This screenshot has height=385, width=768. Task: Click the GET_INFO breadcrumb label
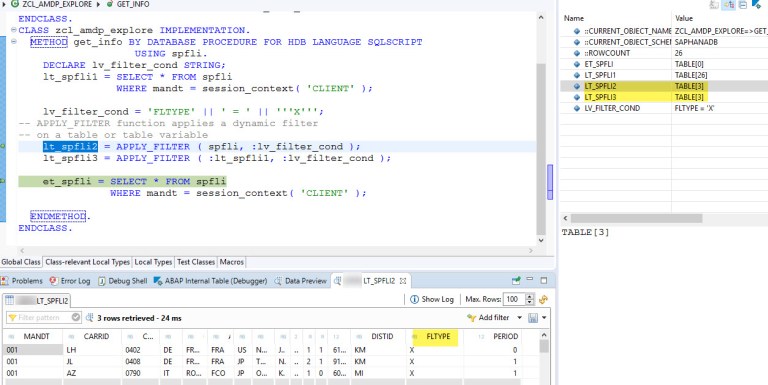coord(133,4)
